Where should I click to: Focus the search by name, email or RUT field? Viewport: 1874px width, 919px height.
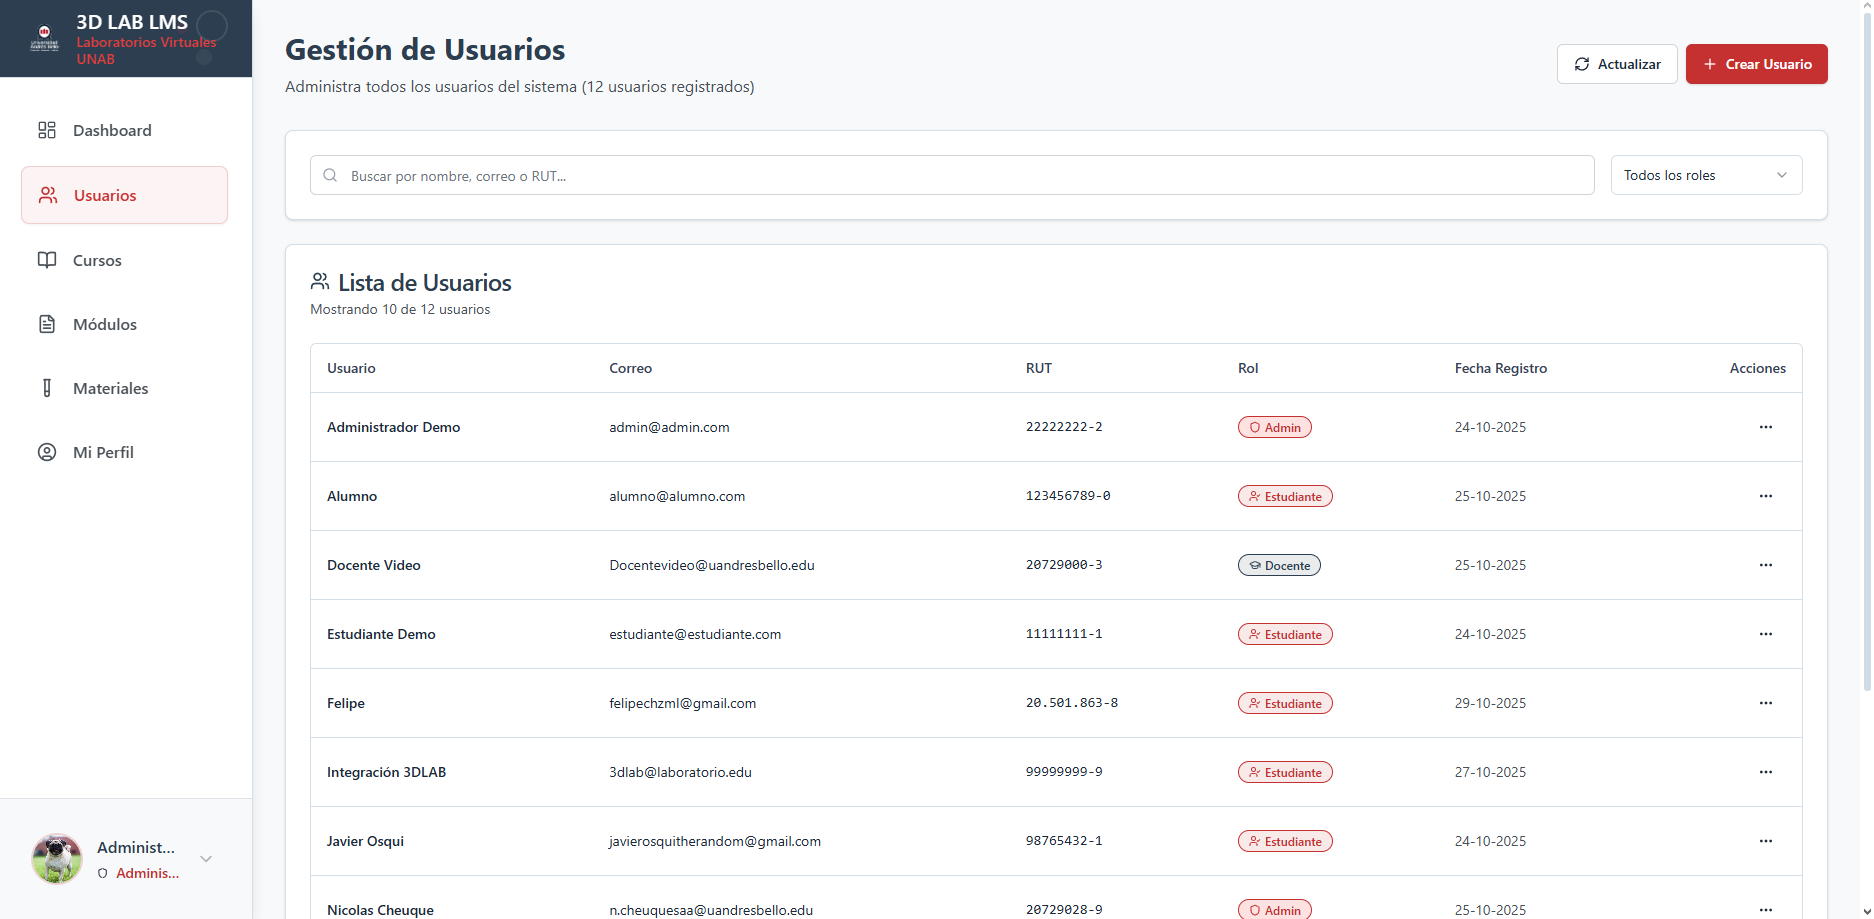pyautogui.click(x=951, y=175)
